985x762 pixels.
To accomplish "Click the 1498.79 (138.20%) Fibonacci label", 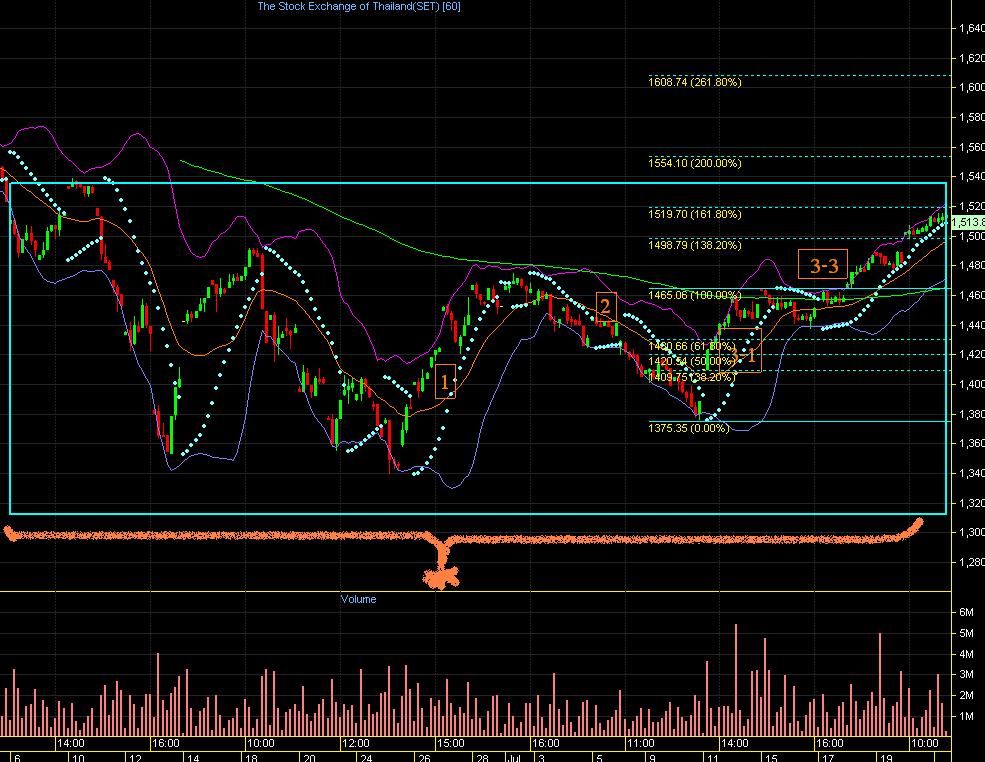I will [x=695, y=244].
